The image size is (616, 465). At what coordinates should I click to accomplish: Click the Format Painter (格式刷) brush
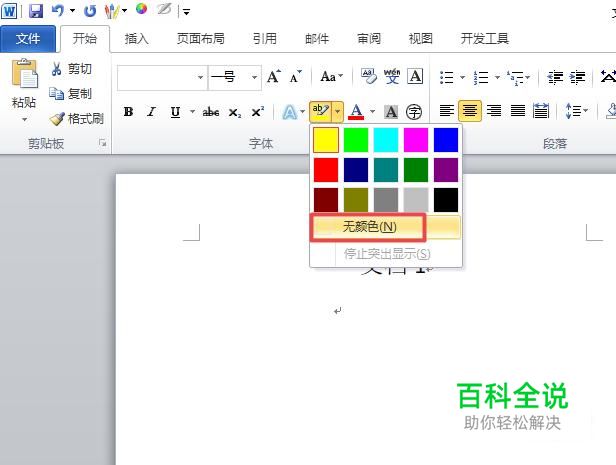(76, 119)
